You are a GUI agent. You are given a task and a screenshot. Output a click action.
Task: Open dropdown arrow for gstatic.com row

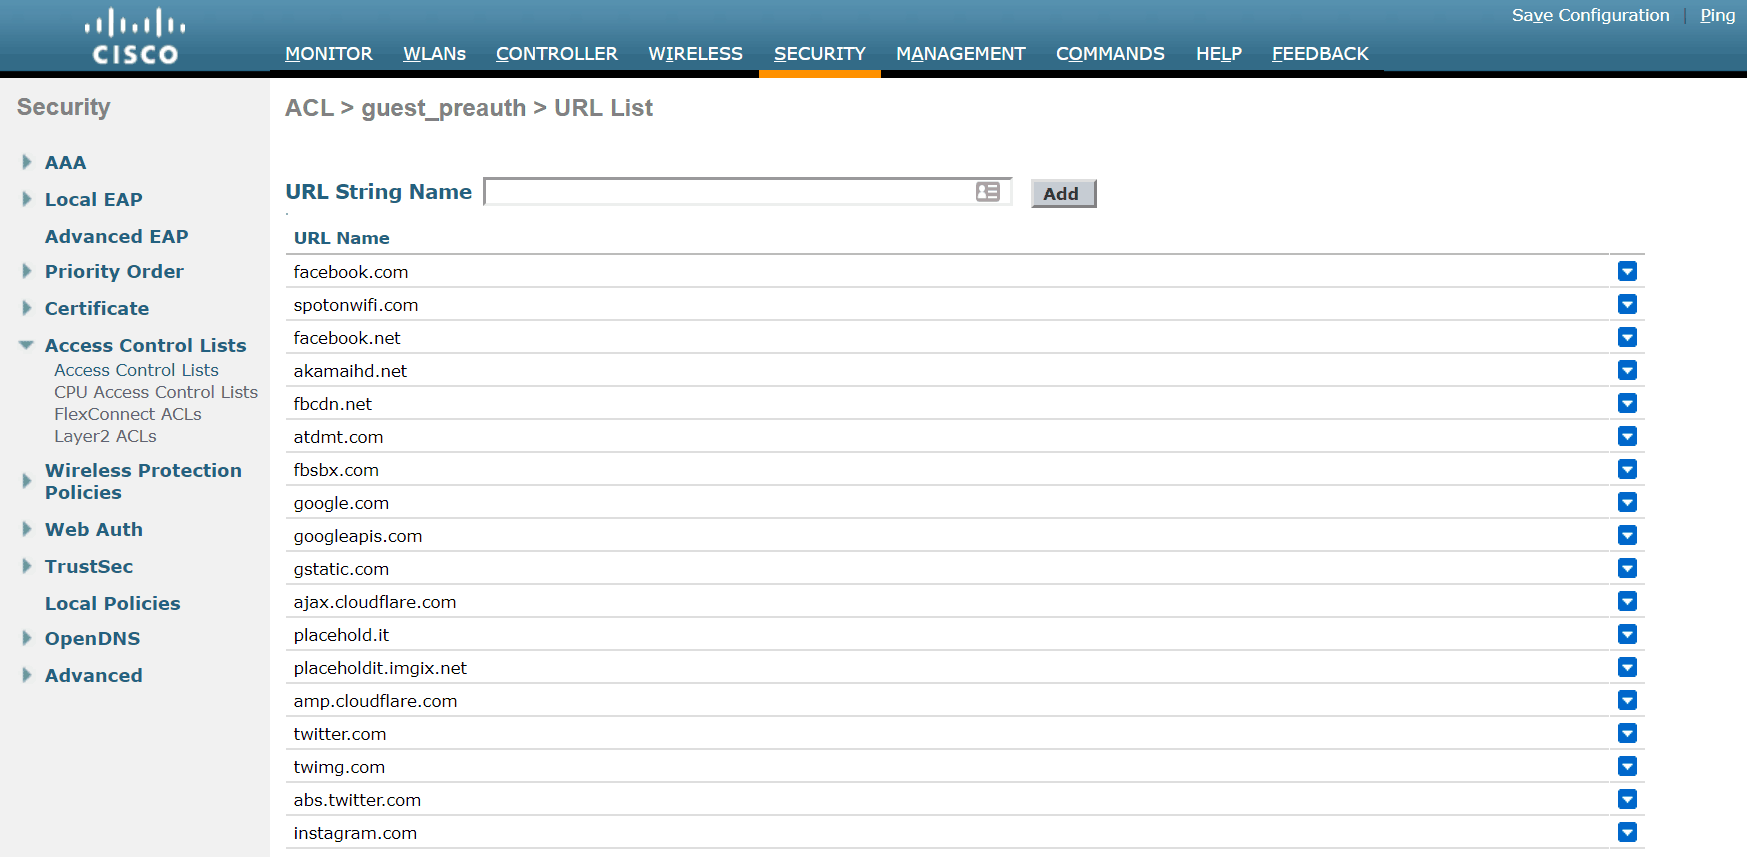(1627, 568)
